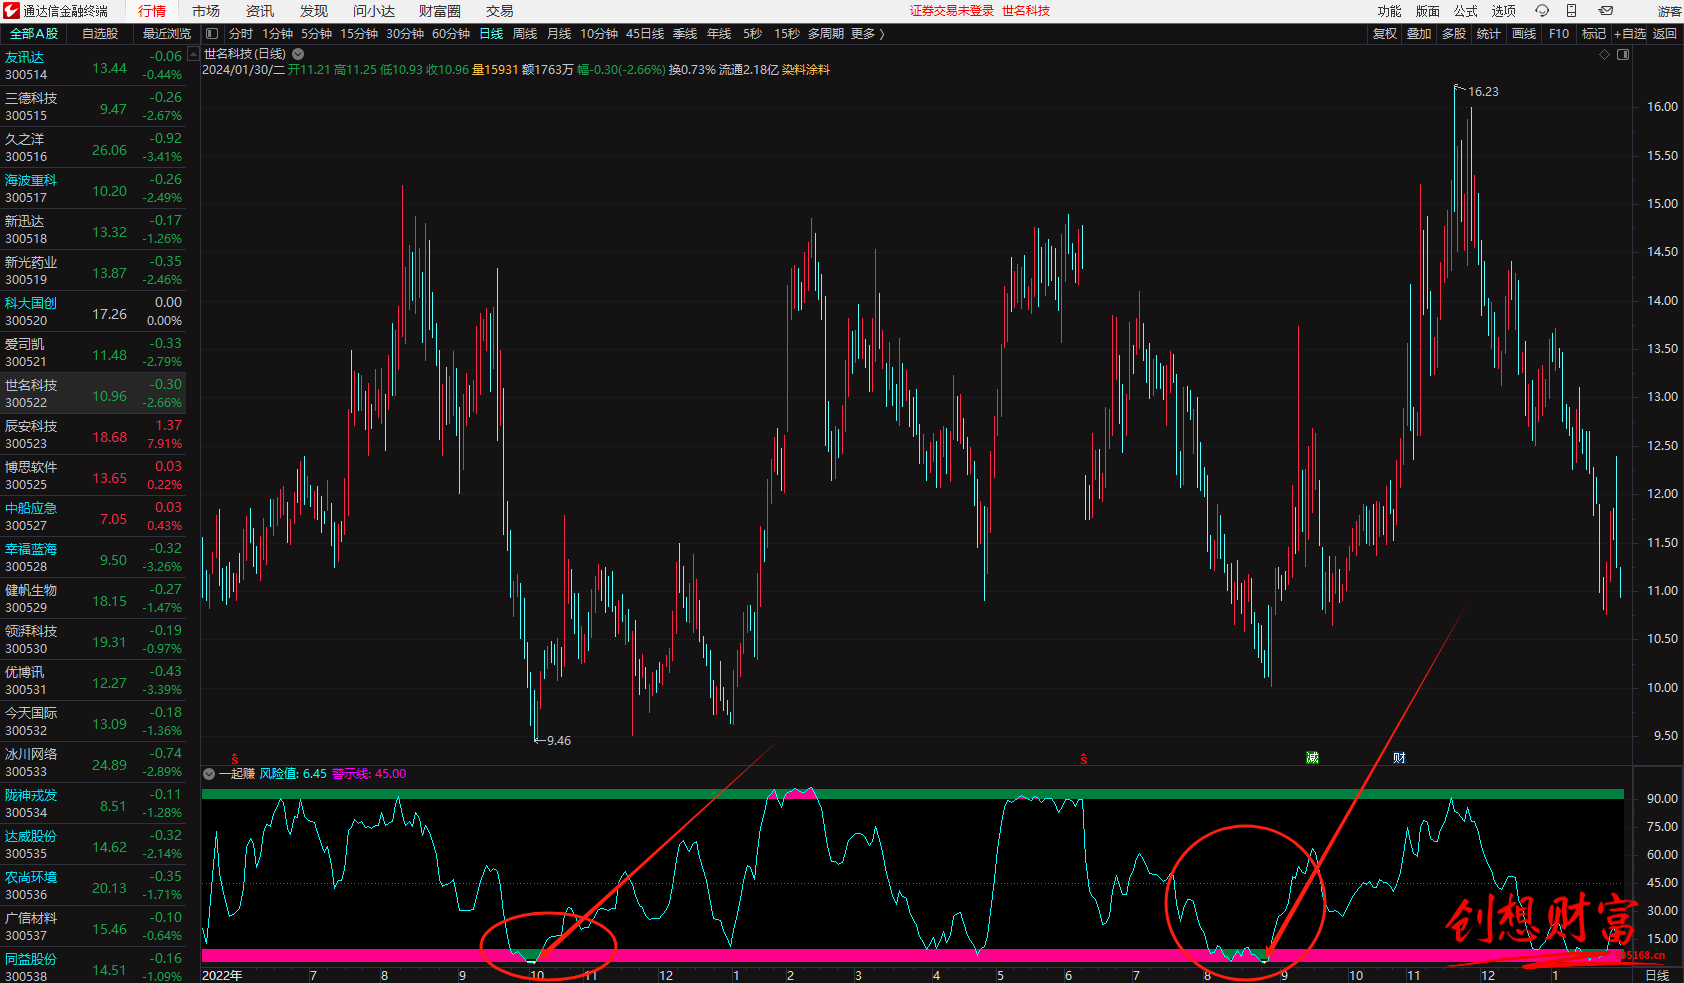Click the green 减 marker on timeline

1312,758
